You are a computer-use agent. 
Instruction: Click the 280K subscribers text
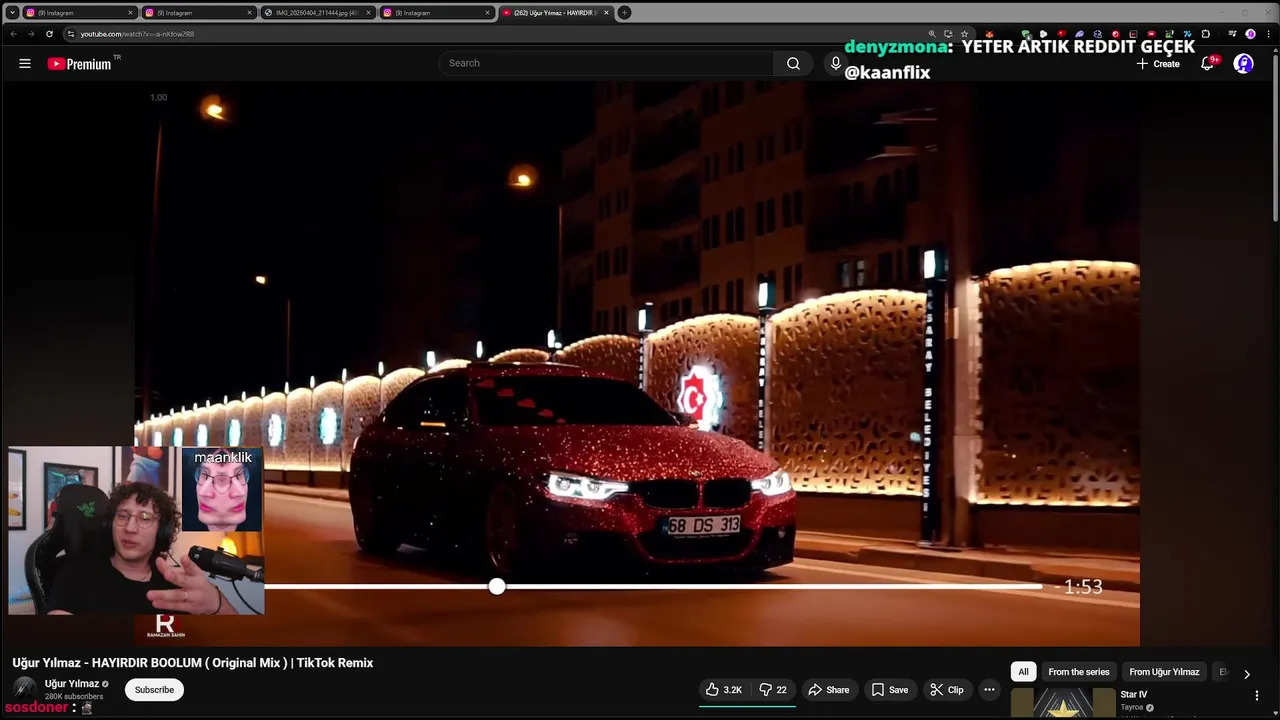point(74,696)
